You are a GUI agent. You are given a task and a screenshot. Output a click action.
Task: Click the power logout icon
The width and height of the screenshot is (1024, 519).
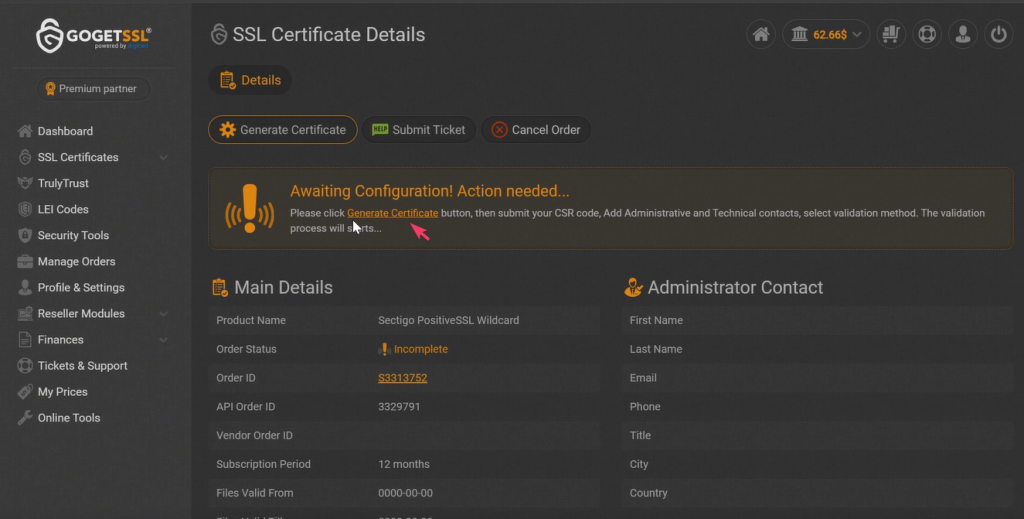point(999,35)
